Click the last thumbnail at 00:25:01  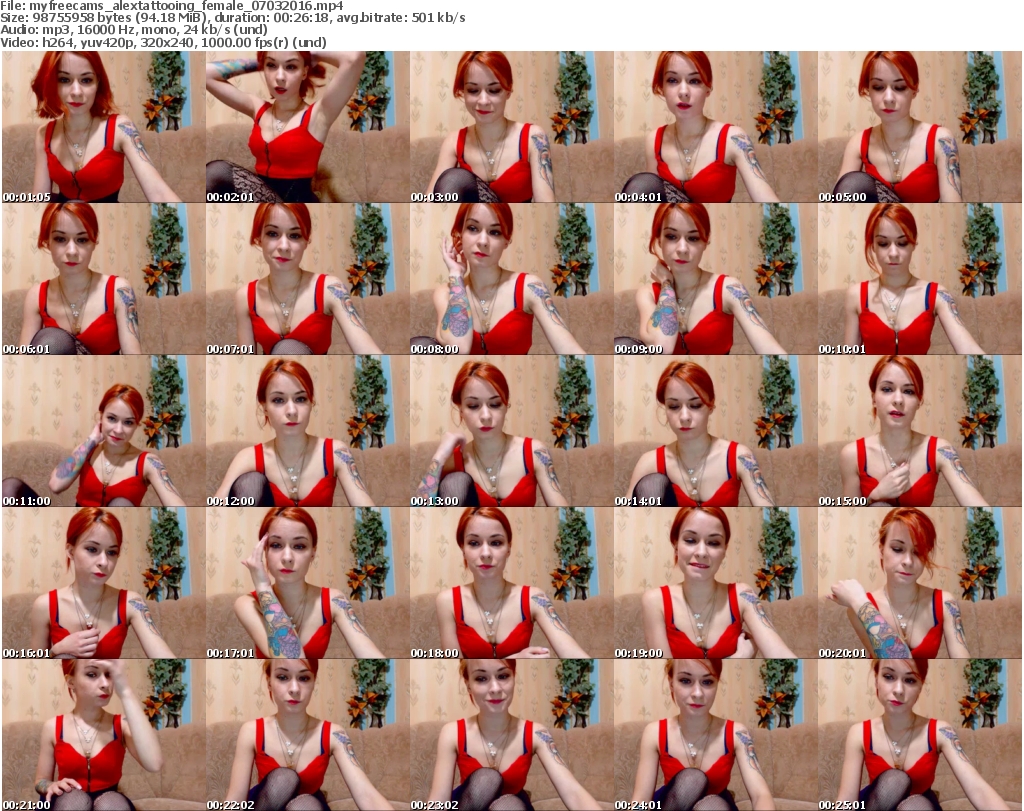(919, 735)
